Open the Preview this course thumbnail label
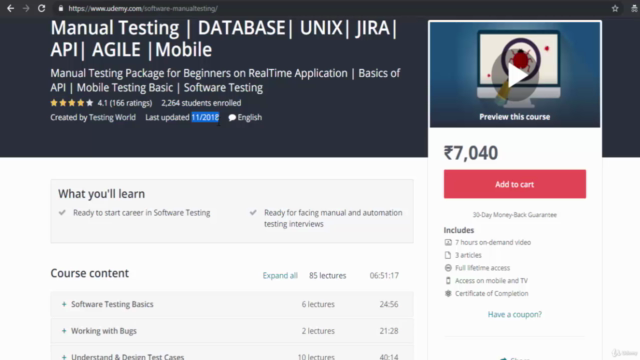 pos(515,117)
